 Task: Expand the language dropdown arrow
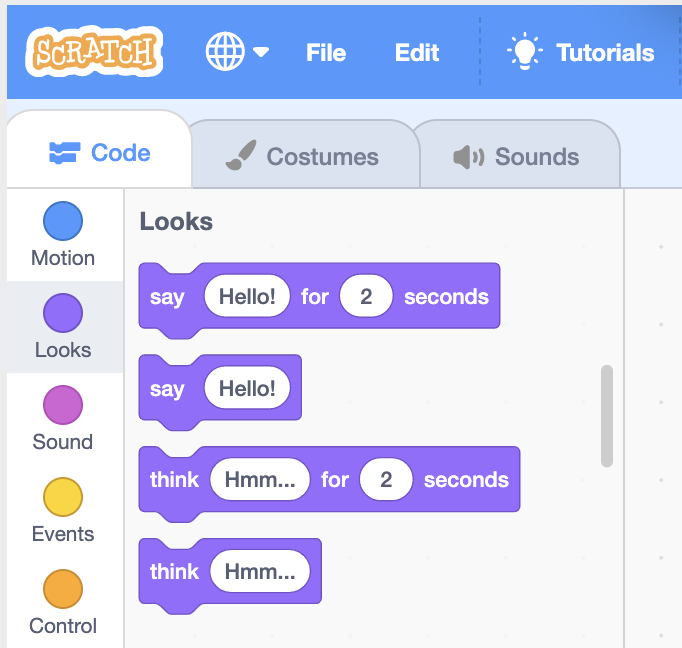click(x=261, y=53)
